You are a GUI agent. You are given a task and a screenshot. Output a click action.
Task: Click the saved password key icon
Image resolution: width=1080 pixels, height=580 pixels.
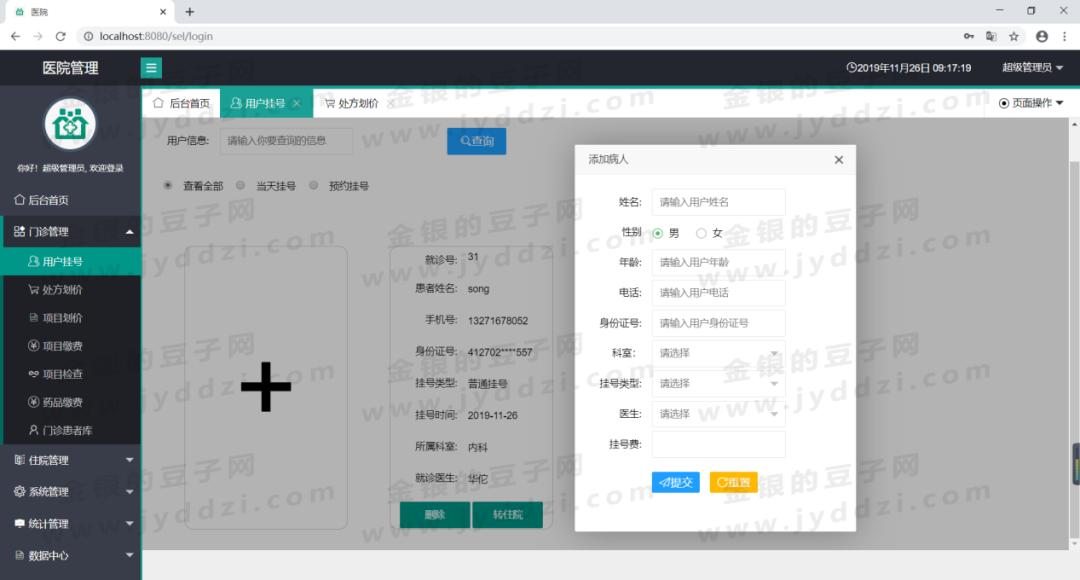[968, 36]
